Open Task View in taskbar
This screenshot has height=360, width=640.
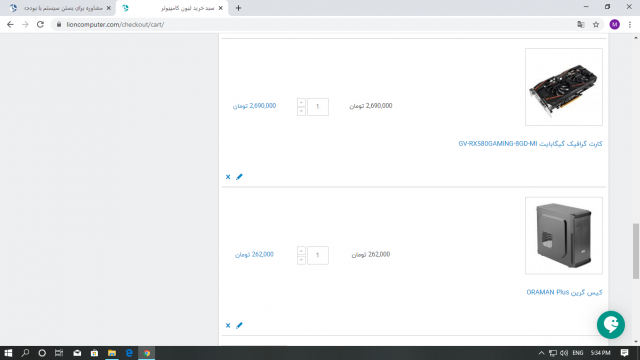tap(59, 353)
